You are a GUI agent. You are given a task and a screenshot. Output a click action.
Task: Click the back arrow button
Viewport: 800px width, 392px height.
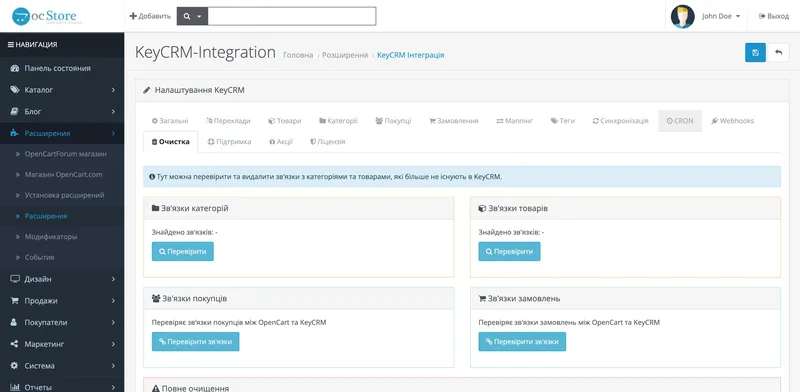tap(779, 53)
